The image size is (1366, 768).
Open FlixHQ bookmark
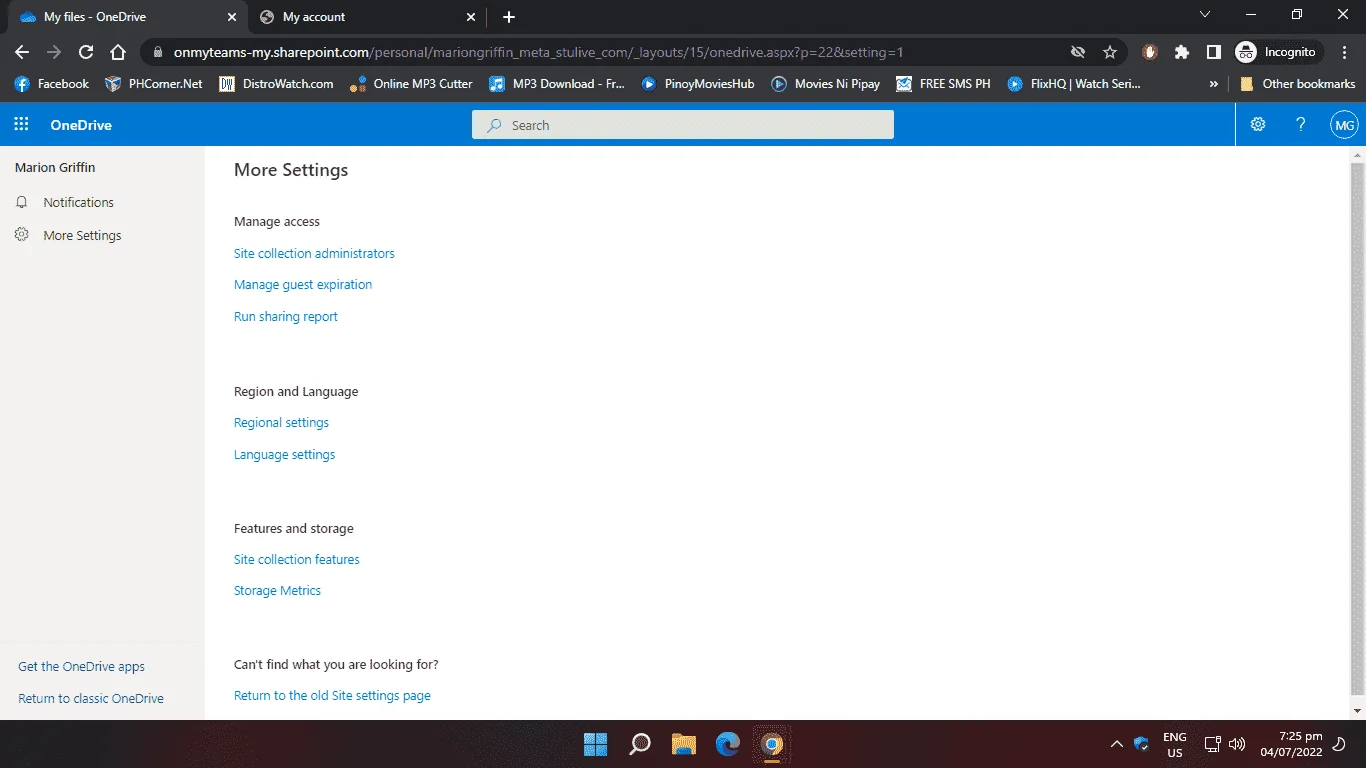click(1074, 84)
